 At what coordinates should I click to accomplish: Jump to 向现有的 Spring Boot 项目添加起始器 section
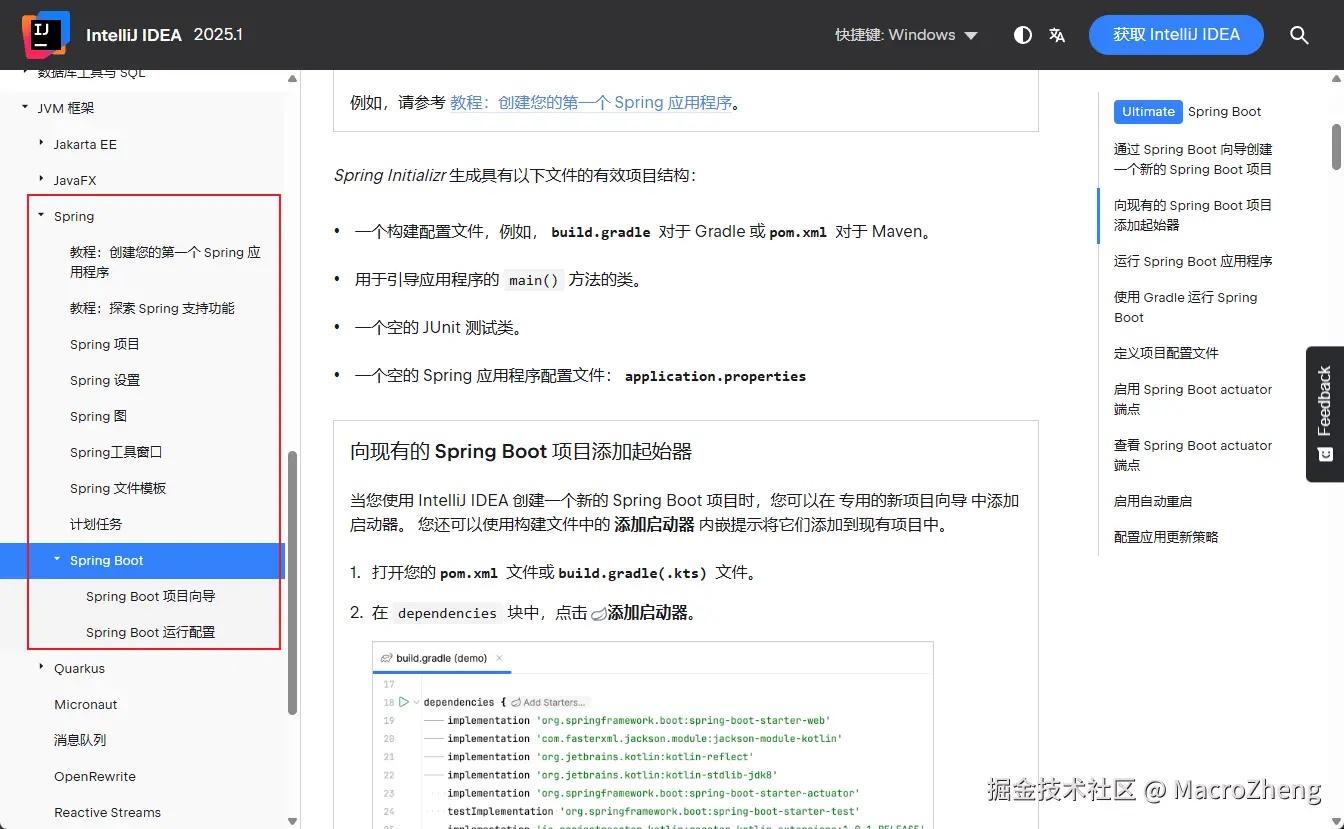(x=1193, y=215)
